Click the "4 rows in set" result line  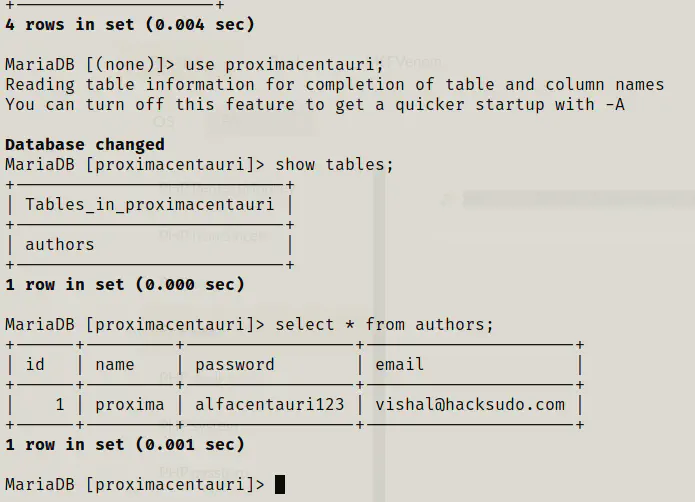pyautogui.click(x=130, y=24)
